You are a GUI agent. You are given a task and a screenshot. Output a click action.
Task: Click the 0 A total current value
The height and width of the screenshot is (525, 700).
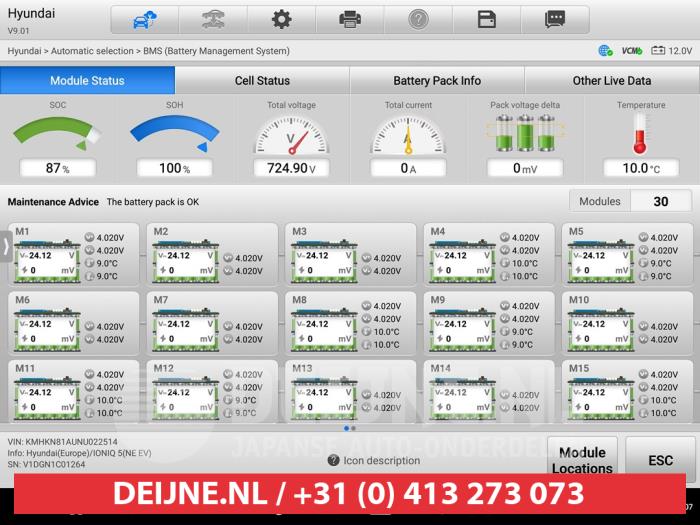408,168
